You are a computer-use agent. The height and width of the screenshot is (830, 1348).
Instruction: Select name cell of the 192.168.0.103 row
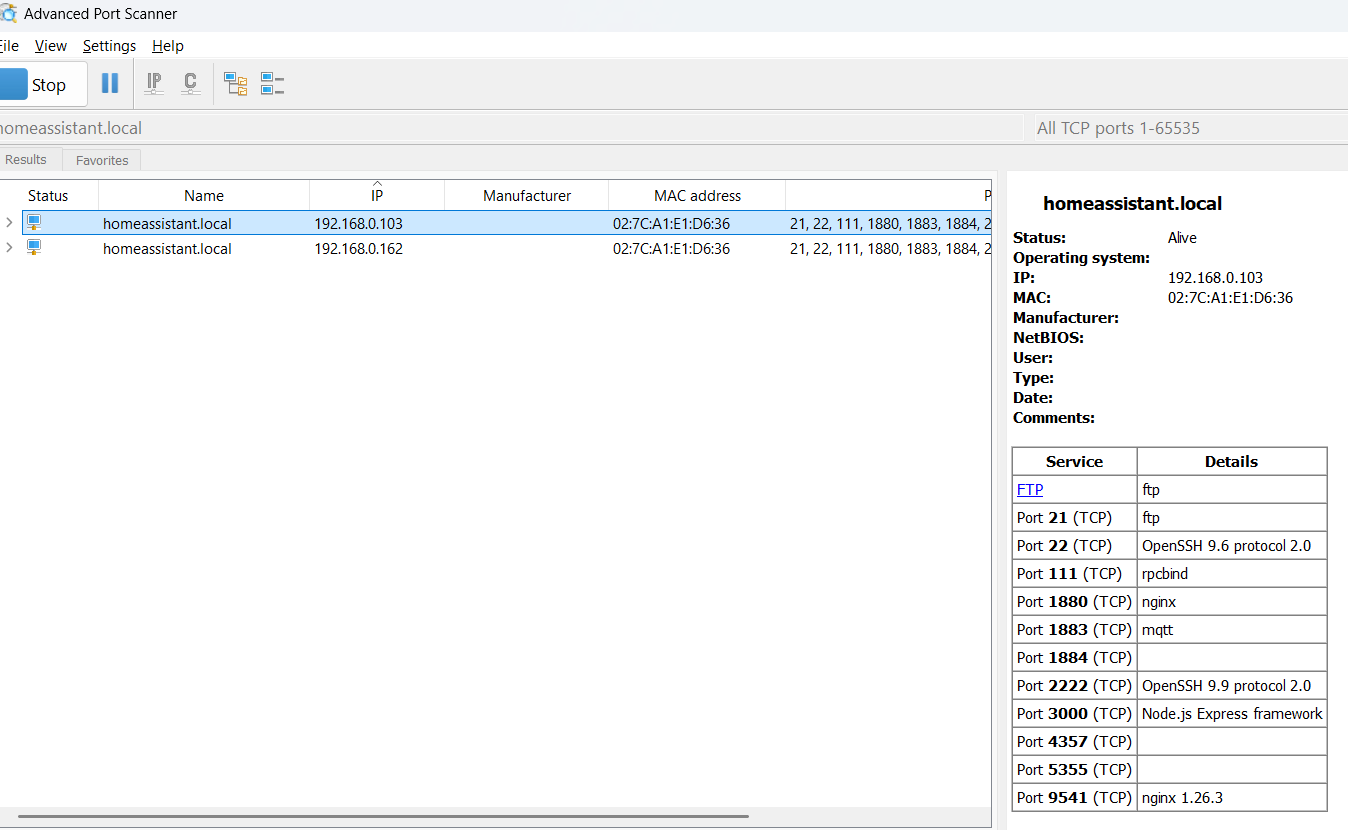pyautogui.click(x=167, y=224)
